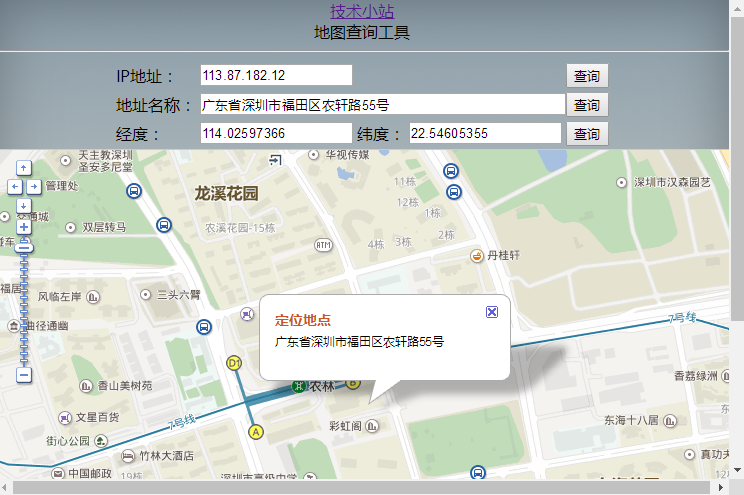Open the 技术小站 link at top
Screen dimensions: 744x495
coord(362,11)
